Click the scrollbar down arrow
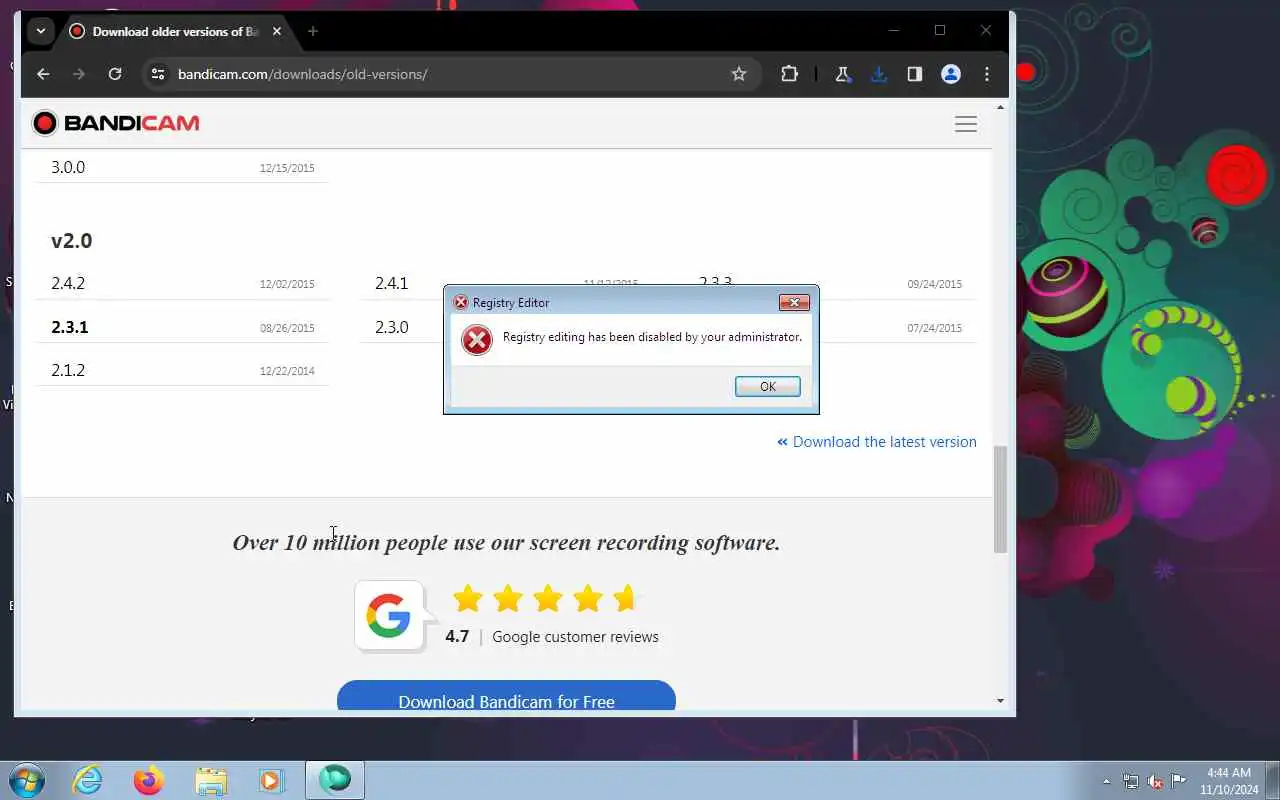The height and width of the screenshot is (800, 1280). pos(1000,701)
